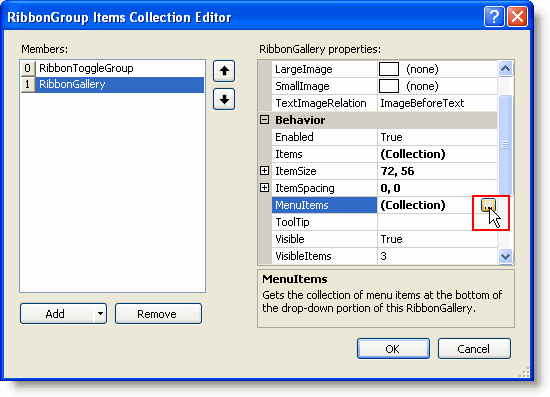
Task: Click the ItemSize value 72, 56
Action: coord(437,171)
